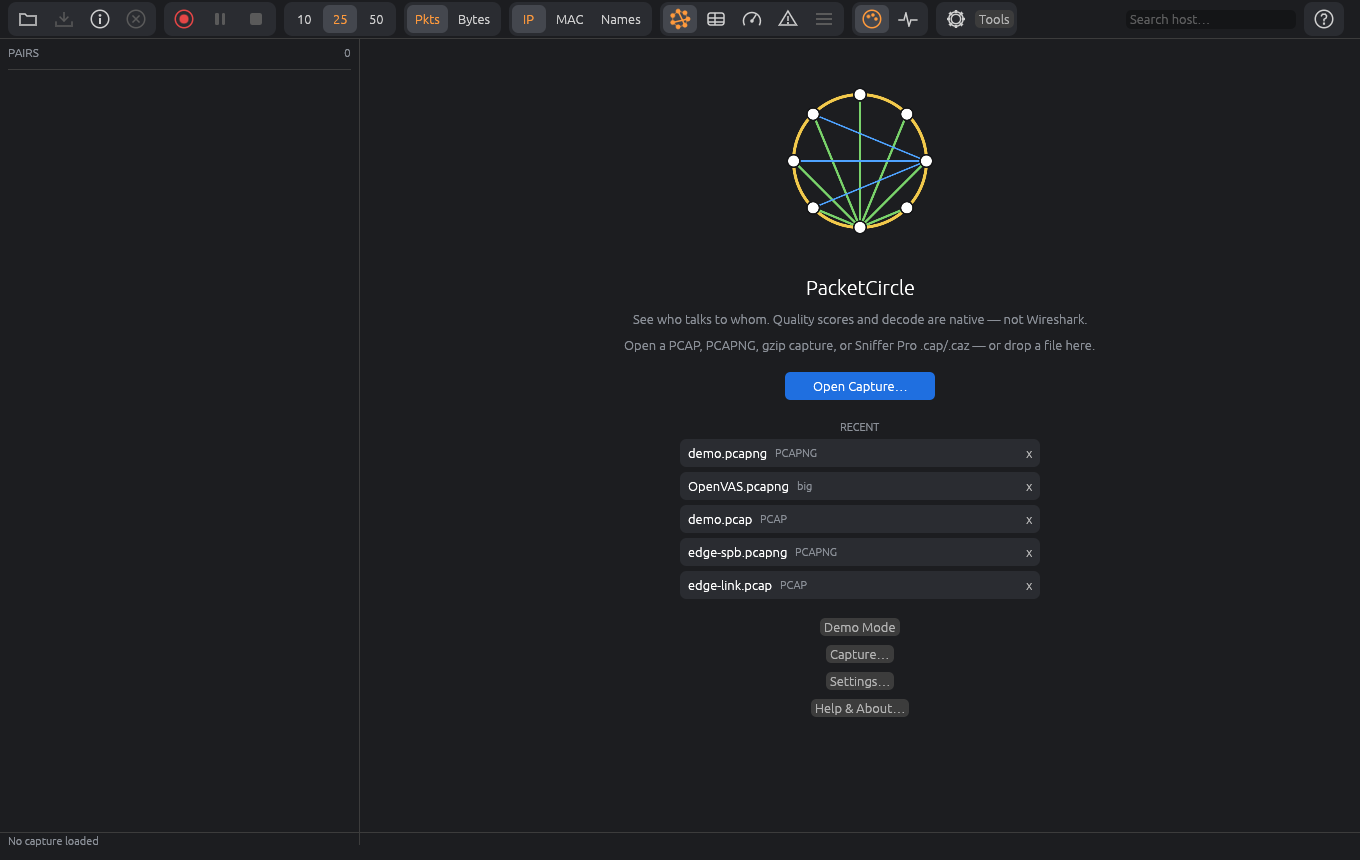Viewport: 1360px width, 860px height.
Task: Open help question mark icon
Action: pyautogui.click(x=1324, y=19)
